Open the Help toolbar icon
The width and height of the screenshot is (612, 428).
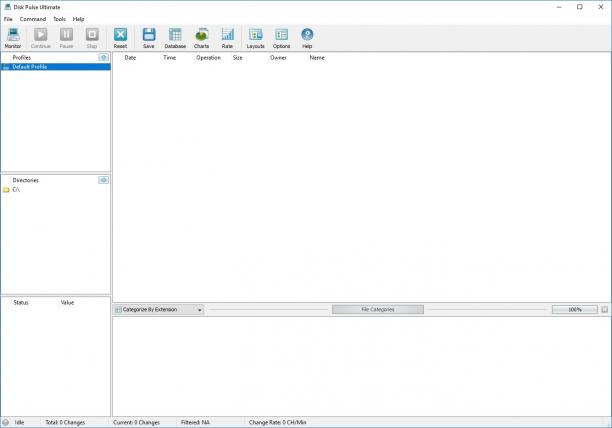tap(307, 35)
